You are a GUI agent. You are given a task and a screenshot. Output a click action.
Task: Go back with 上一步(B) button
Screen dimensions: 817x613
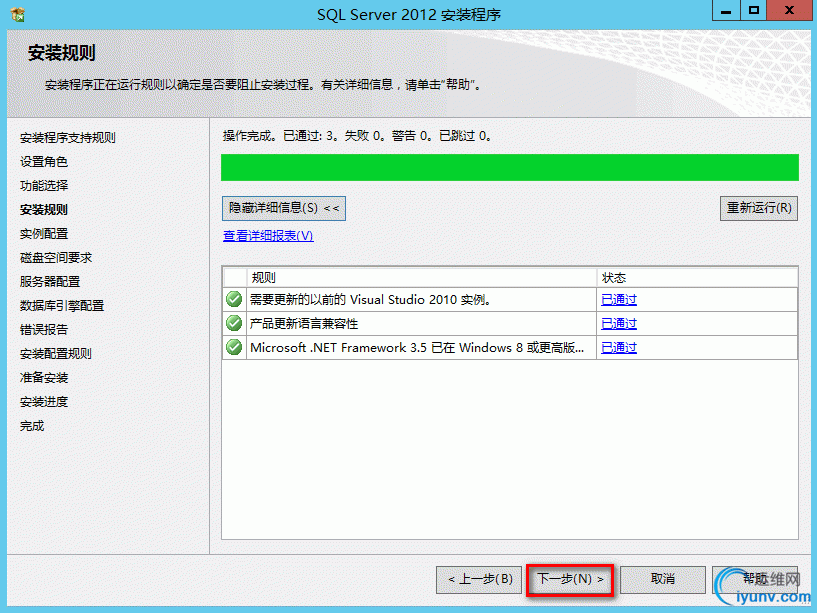[479, 580]
